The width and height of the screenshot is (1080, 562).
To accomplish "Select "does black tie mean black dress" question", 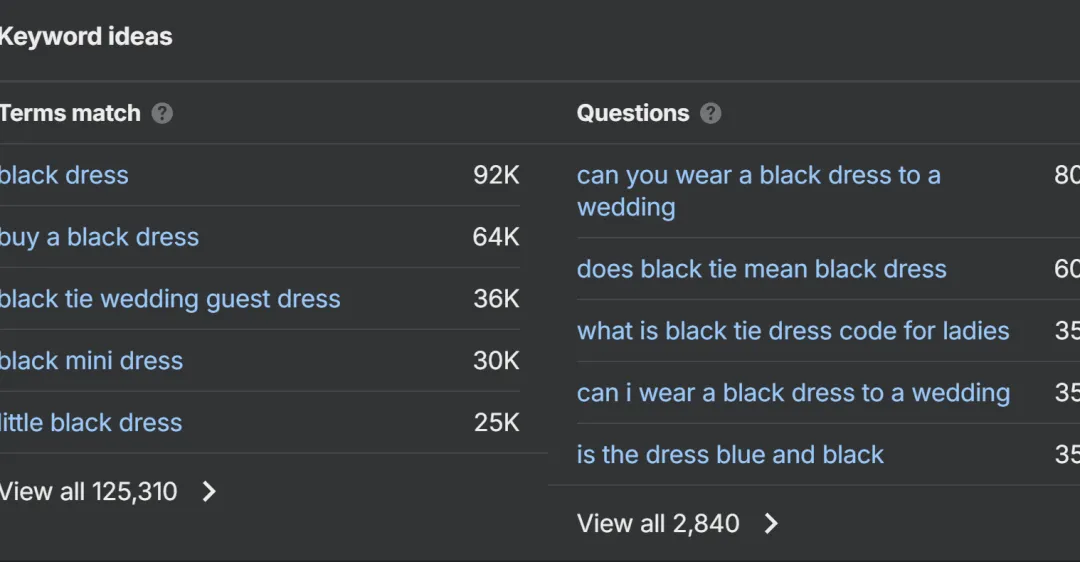I will [761, 269].
